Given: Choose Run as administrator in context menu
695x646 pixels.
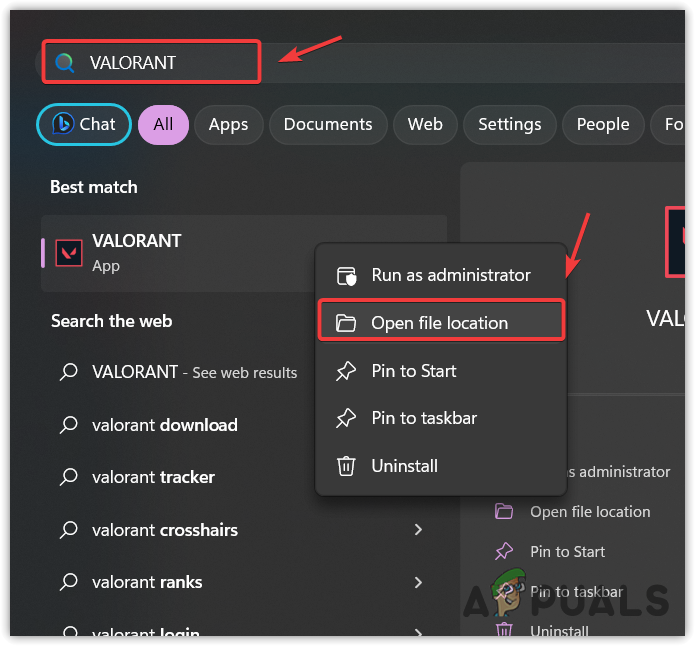Looking at the screenshot, I should coord(441,275).
